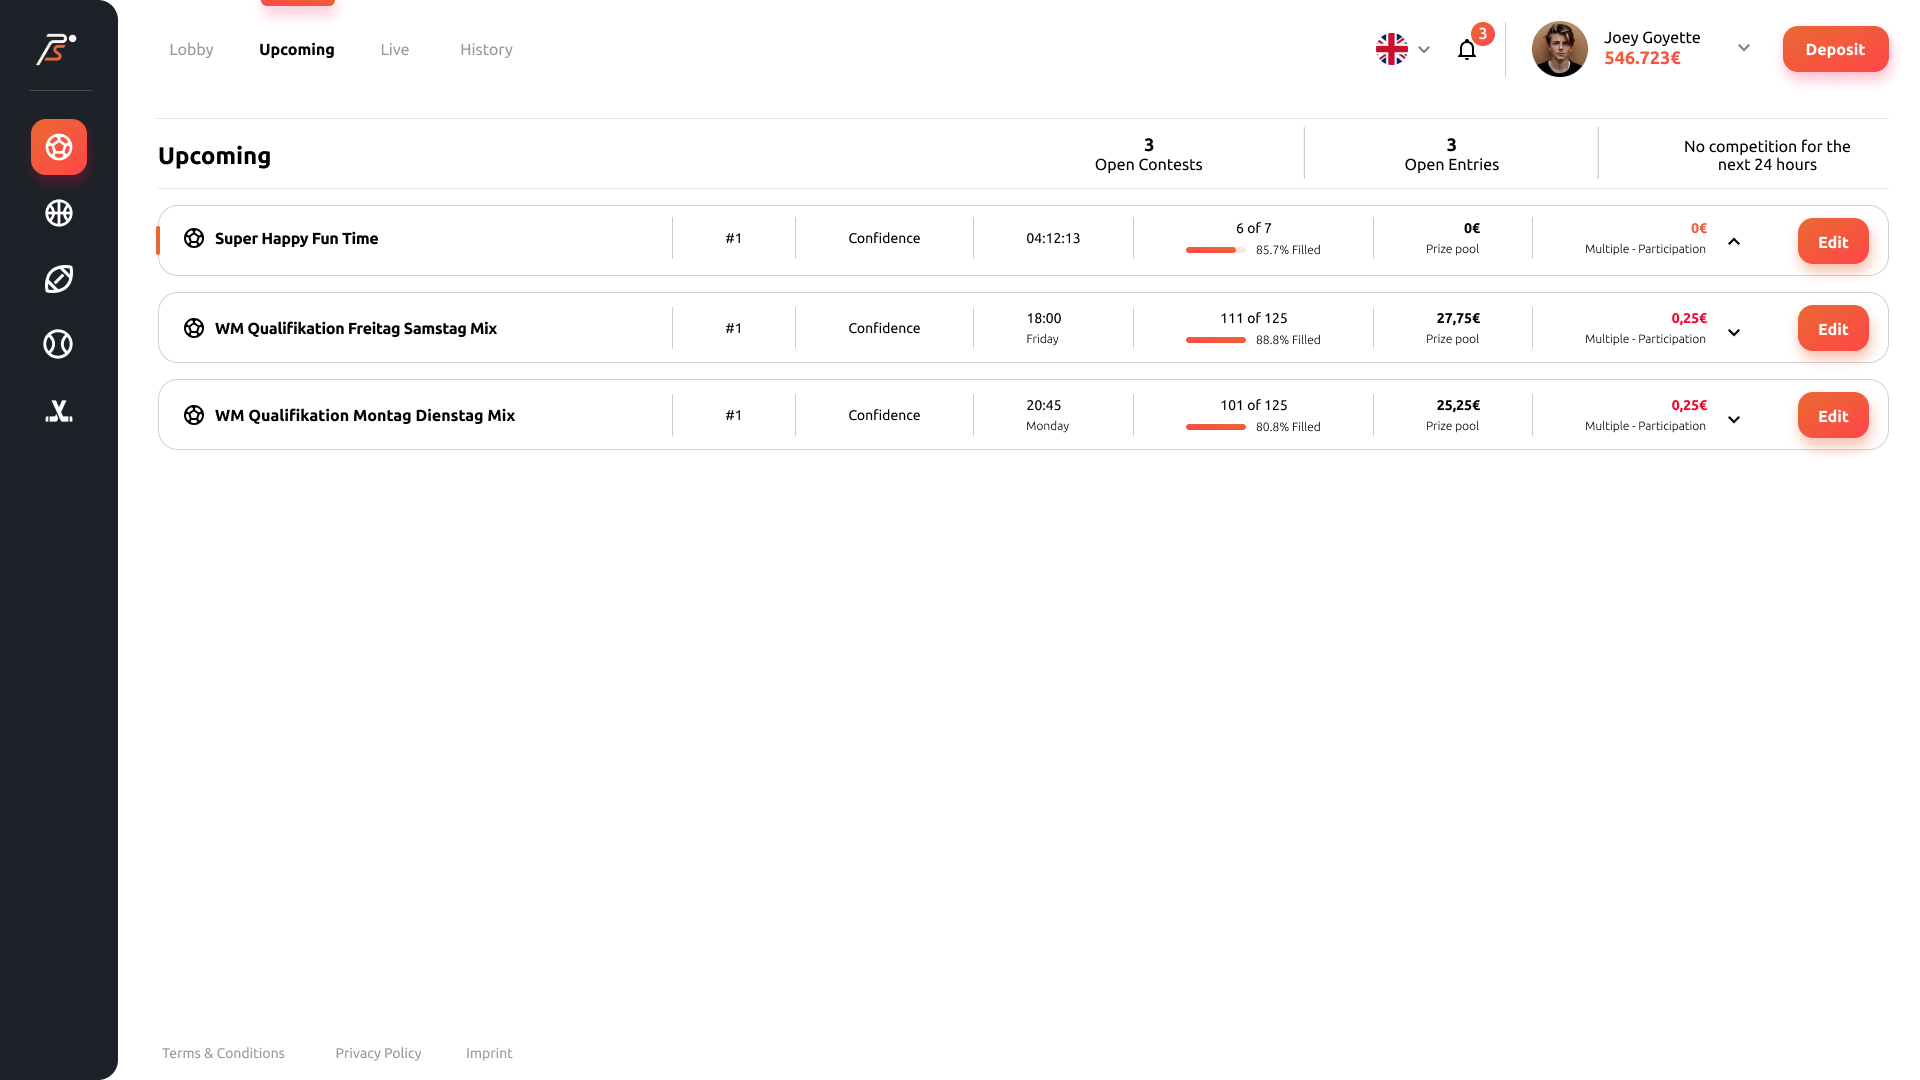The image size is (1920, 1080).
Task: Select the American football icon in sidebar
Action: pos(59,279)
